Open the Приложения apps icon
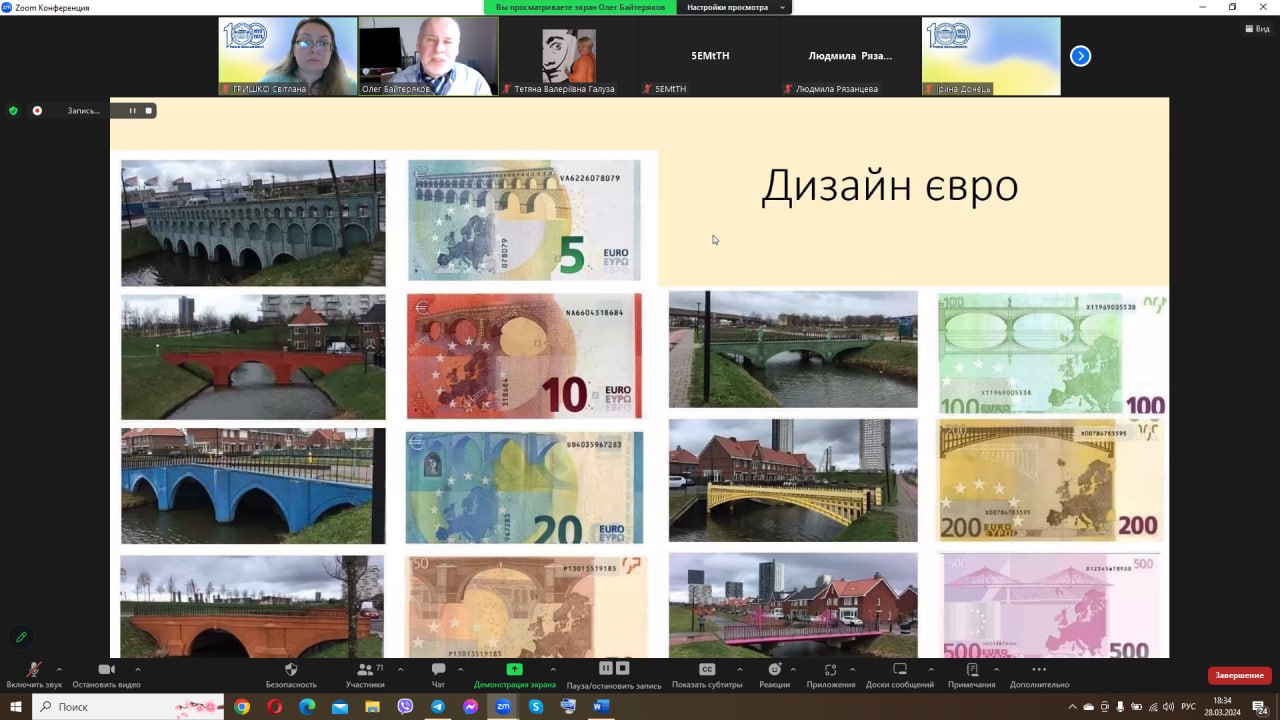Viewport: 1280px width, 720px height. [x=830, y=670]
